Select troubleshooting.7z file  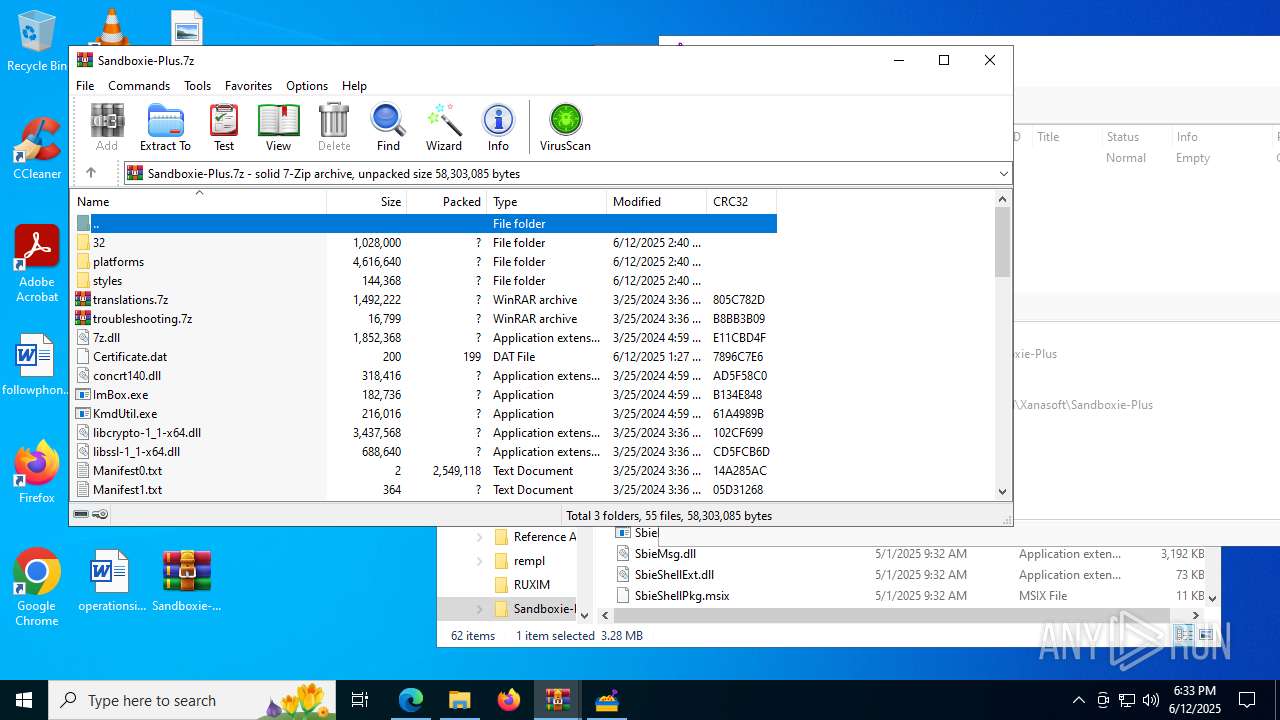point(424,319)
